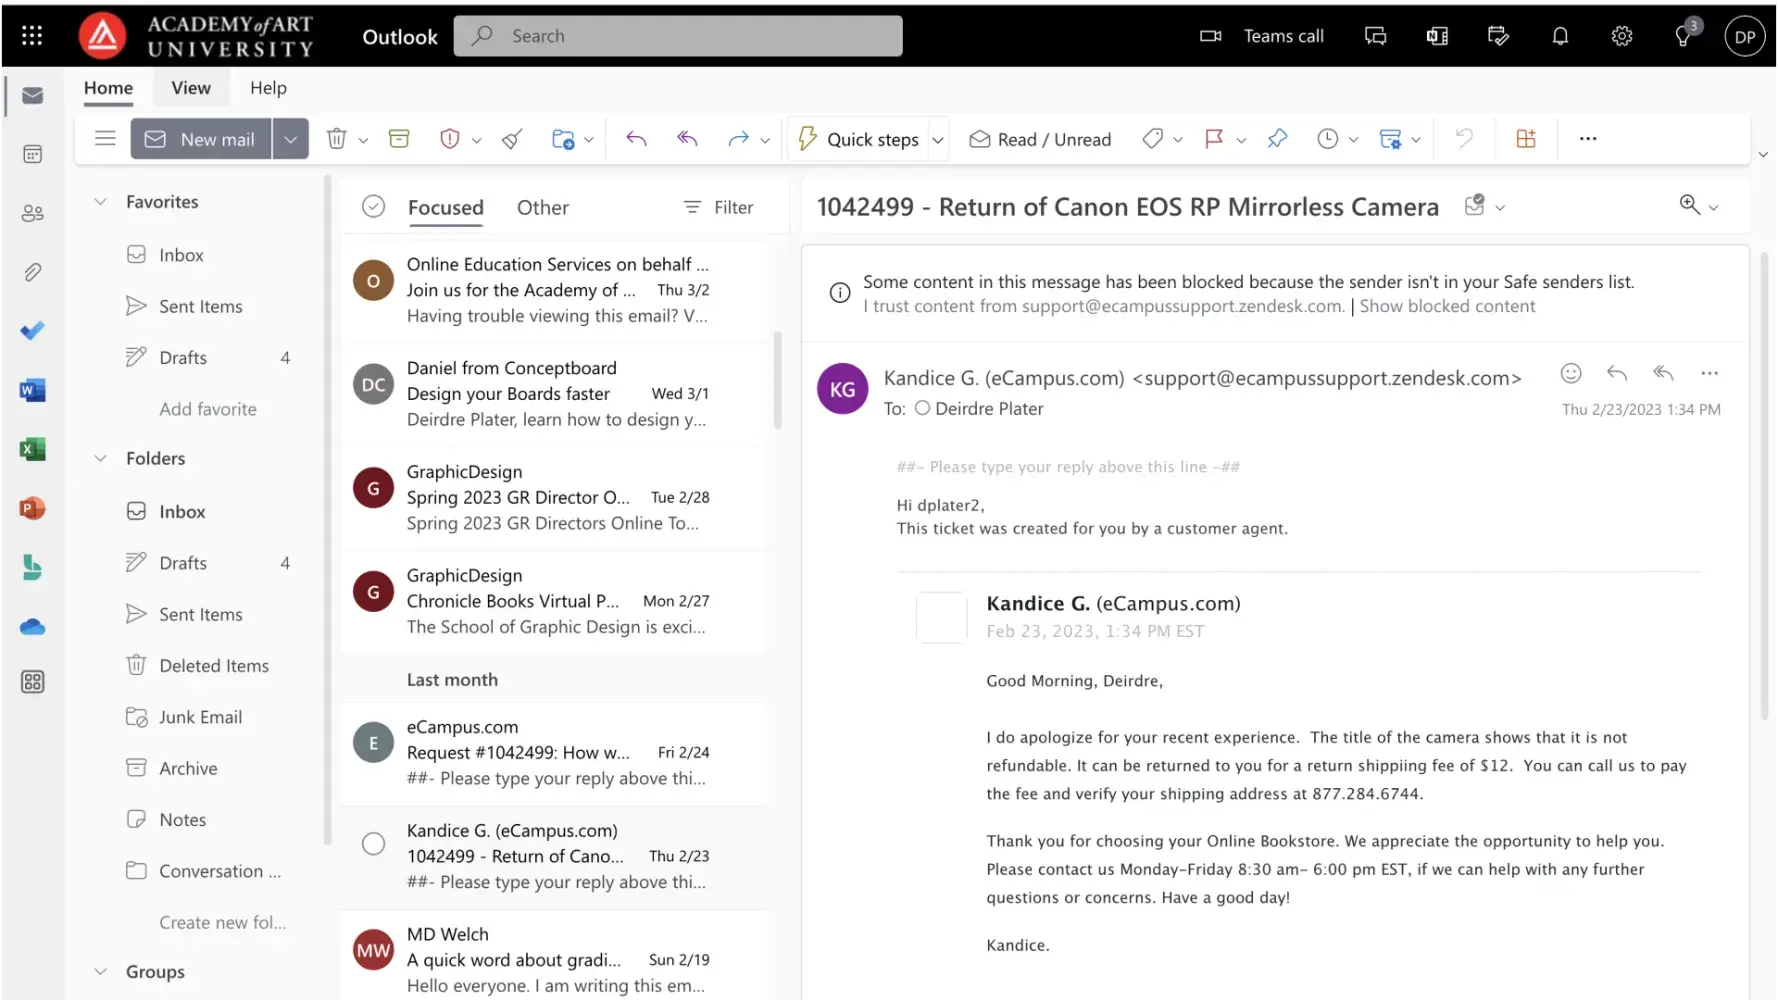Click the Sweep broom icon
The image size is (1778, 1000).
[x=512, y=139]
